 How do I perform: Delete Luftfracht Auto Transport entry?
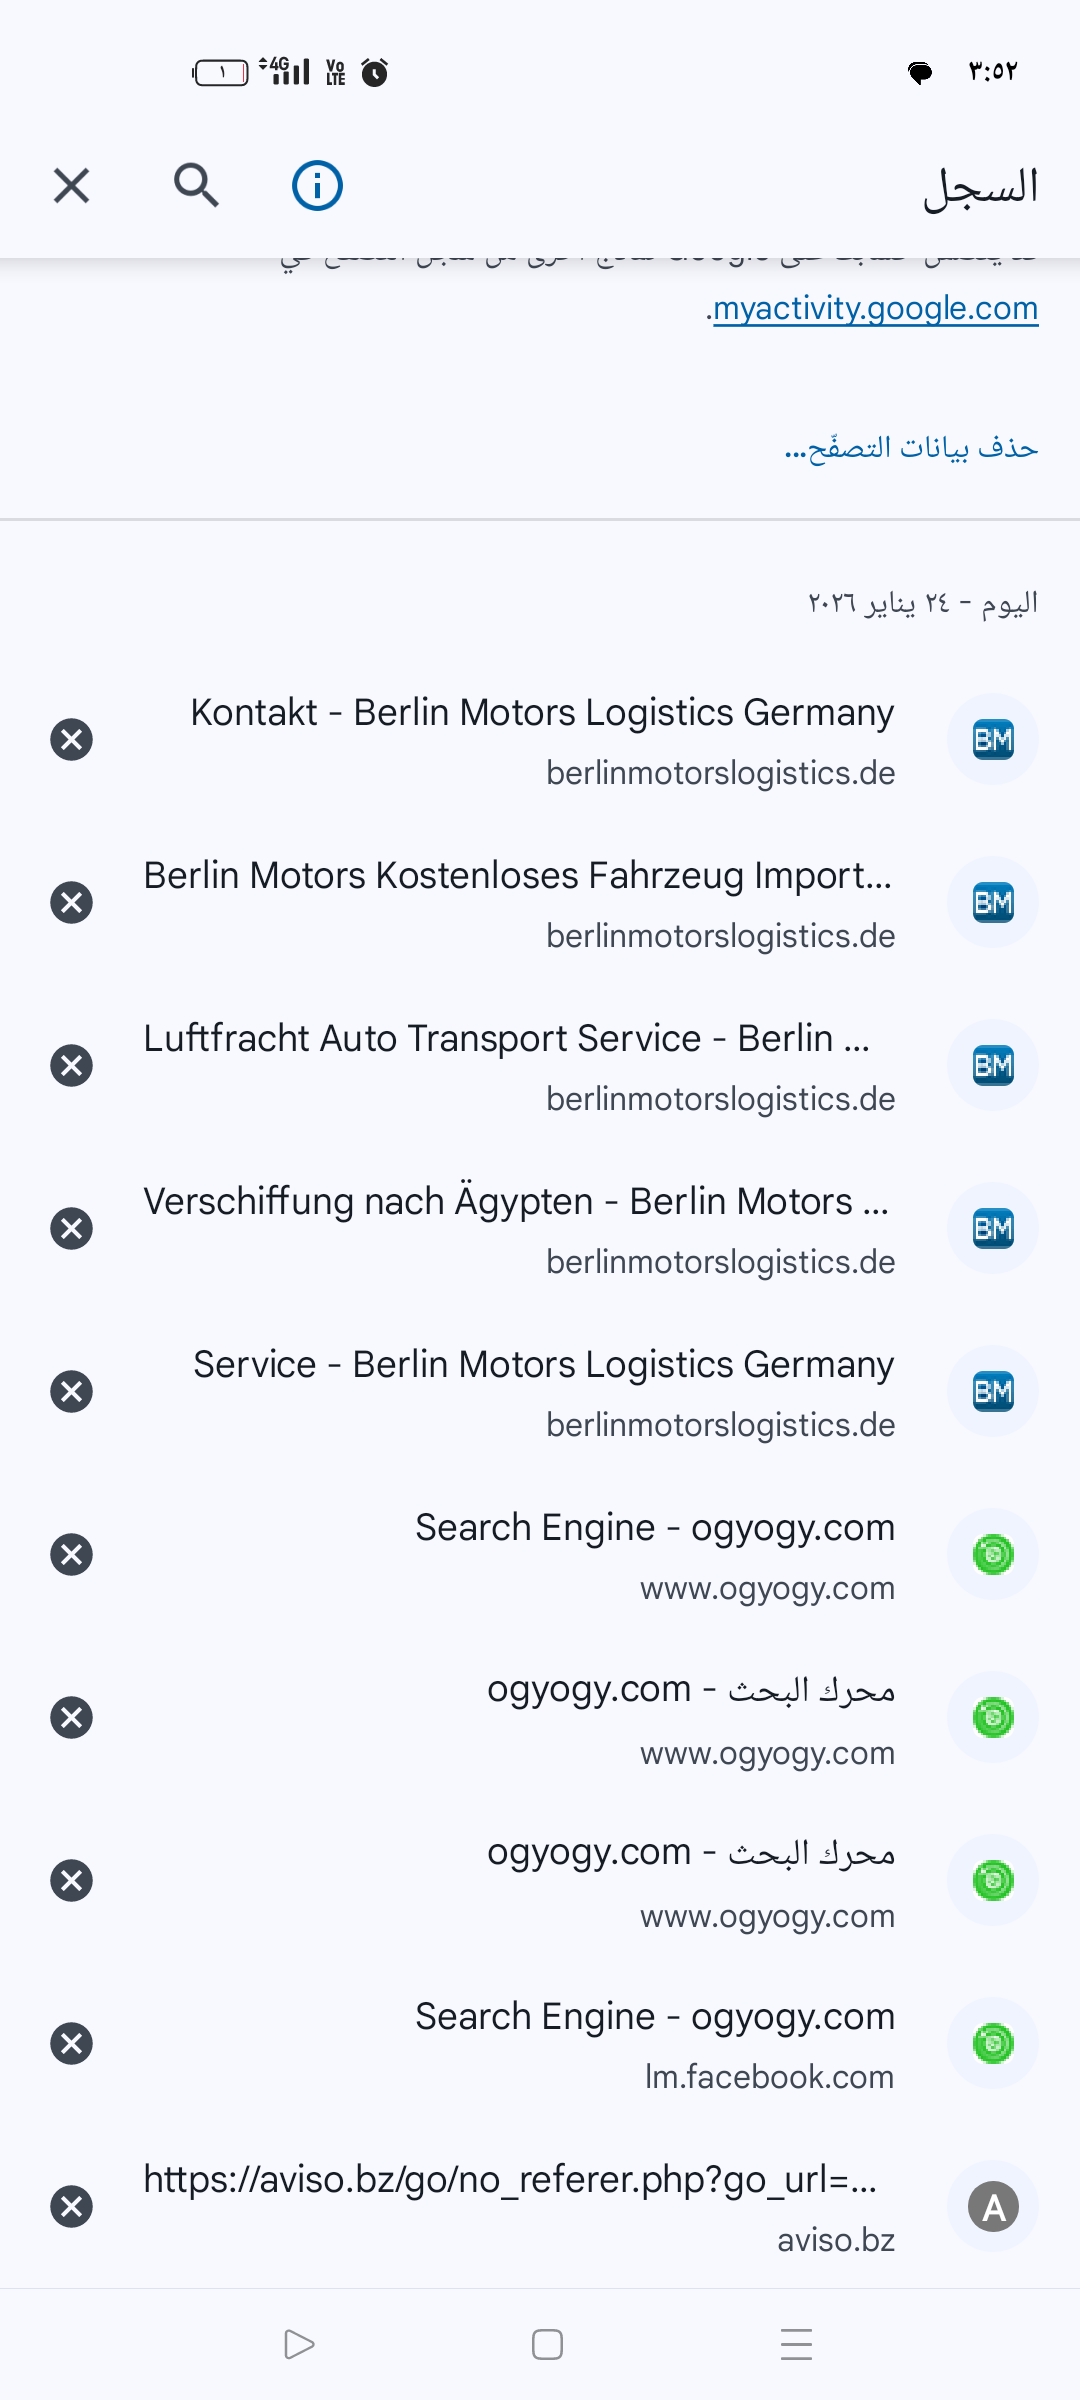[71, 1066]
